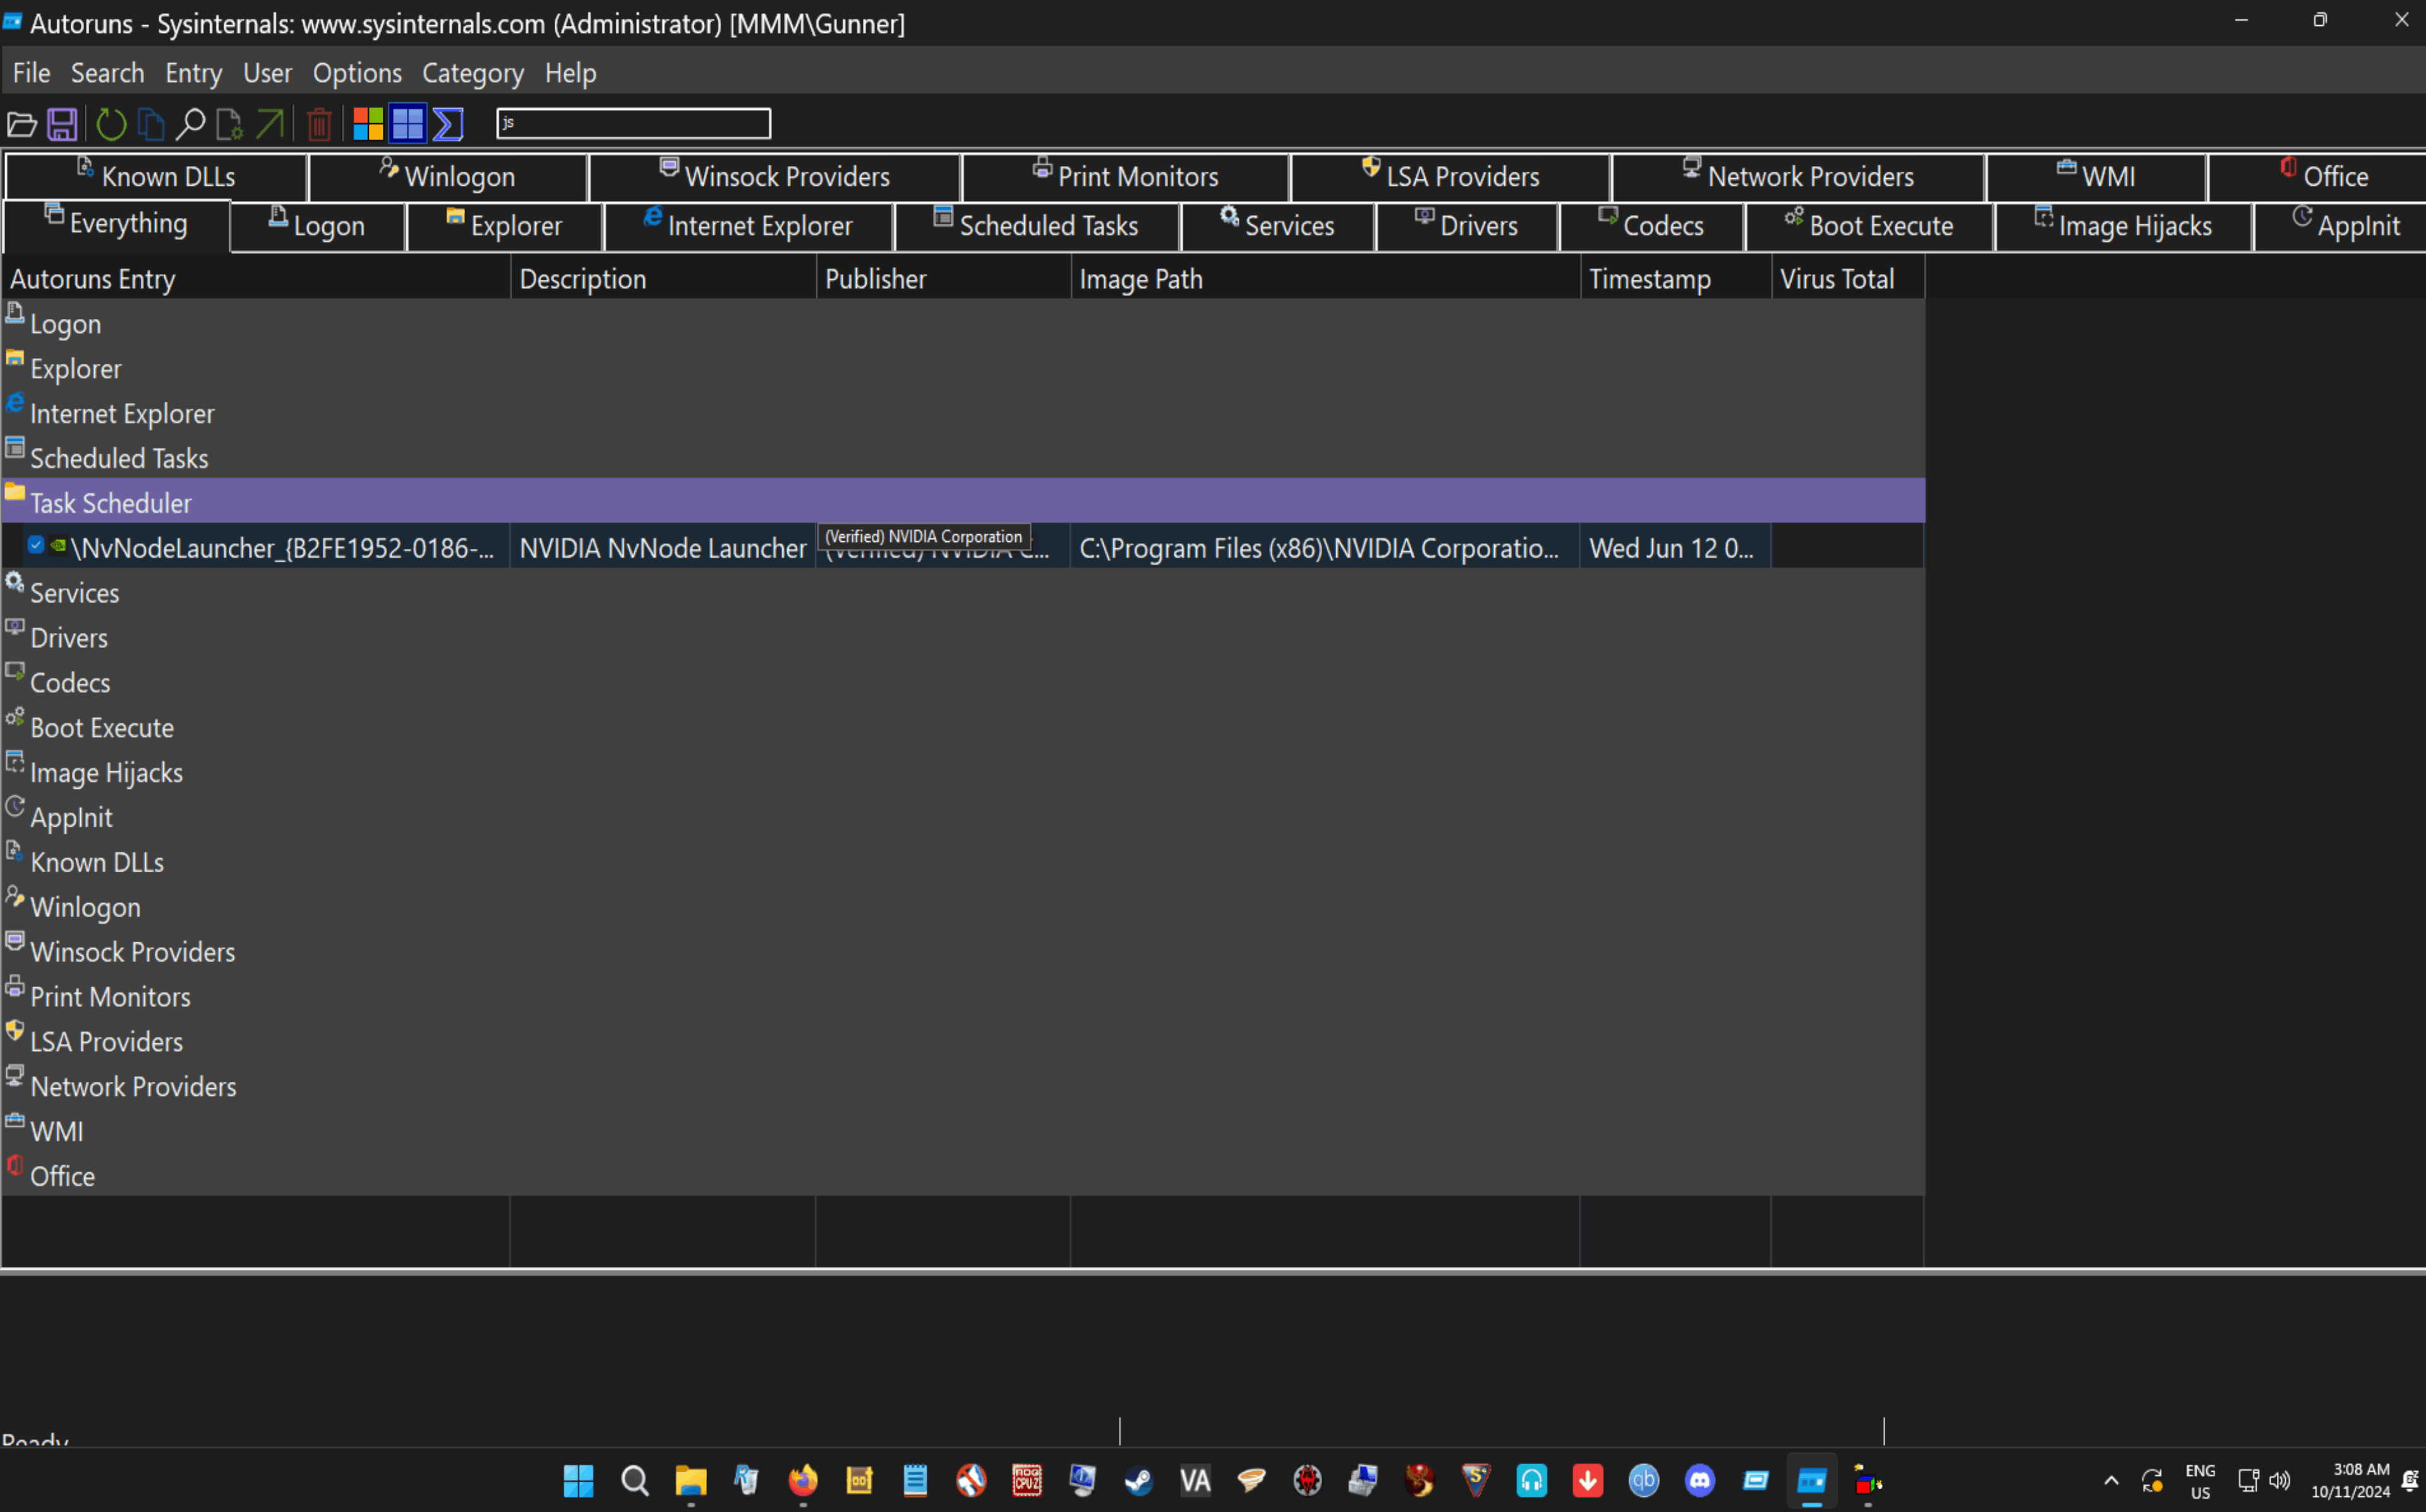The image size is (2426, 1512).
Task: Switch to the Services tab
Action: (1277, 226)
